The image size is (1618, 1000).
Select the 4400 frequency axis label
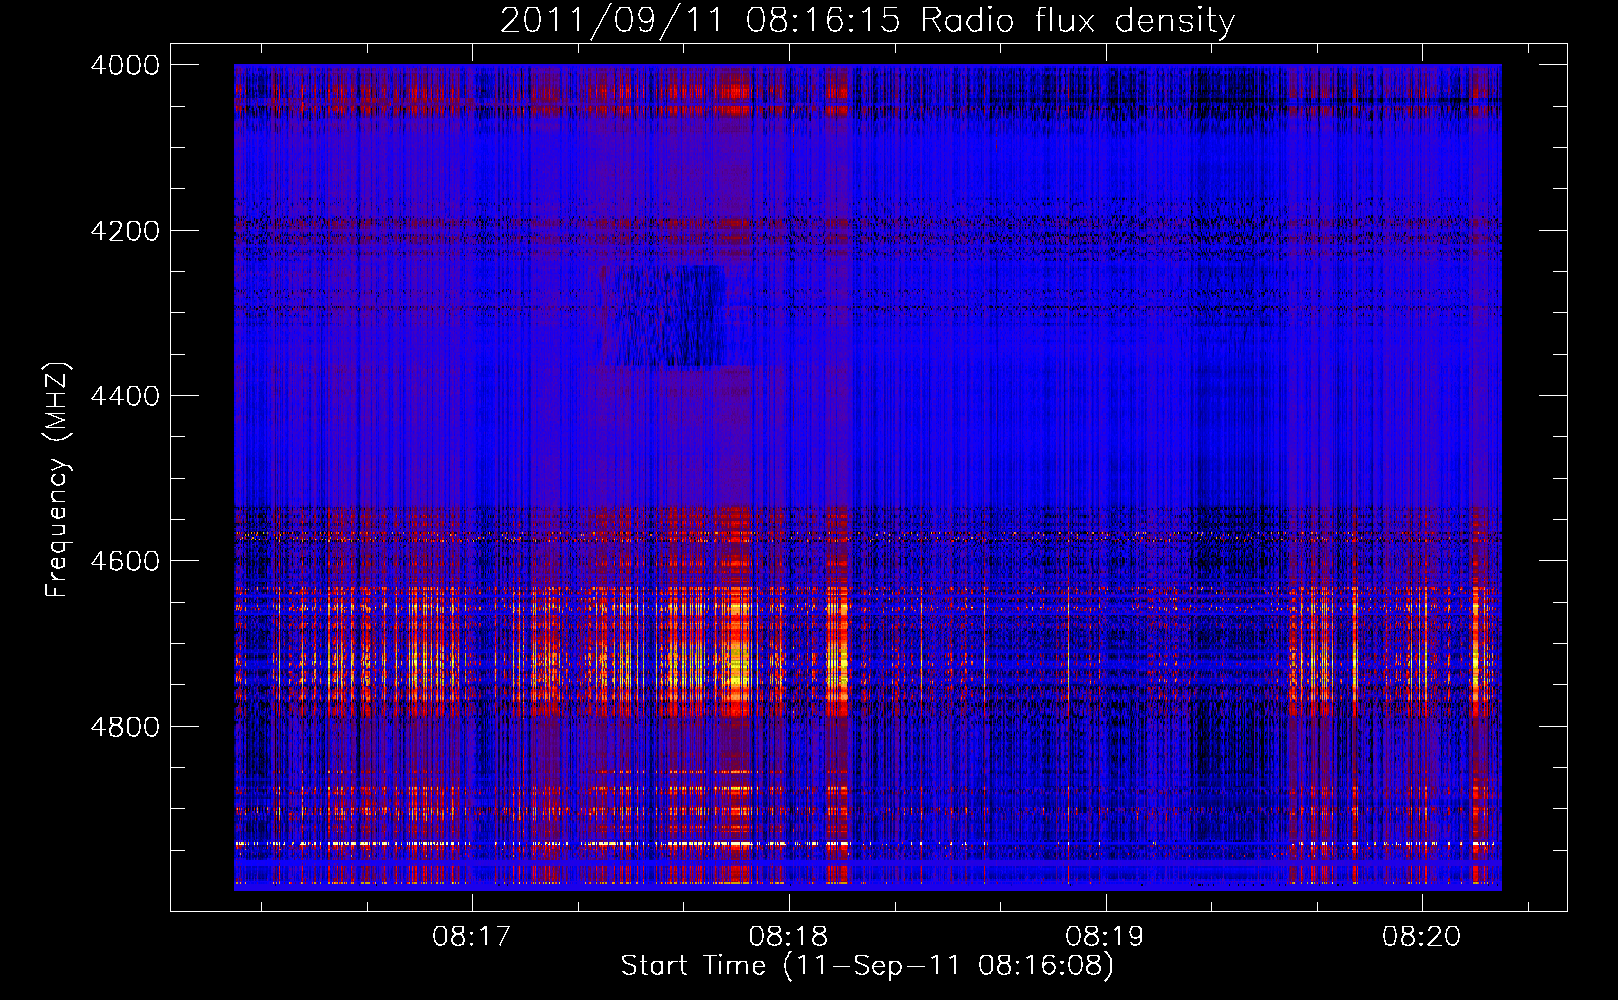(125, 396)
